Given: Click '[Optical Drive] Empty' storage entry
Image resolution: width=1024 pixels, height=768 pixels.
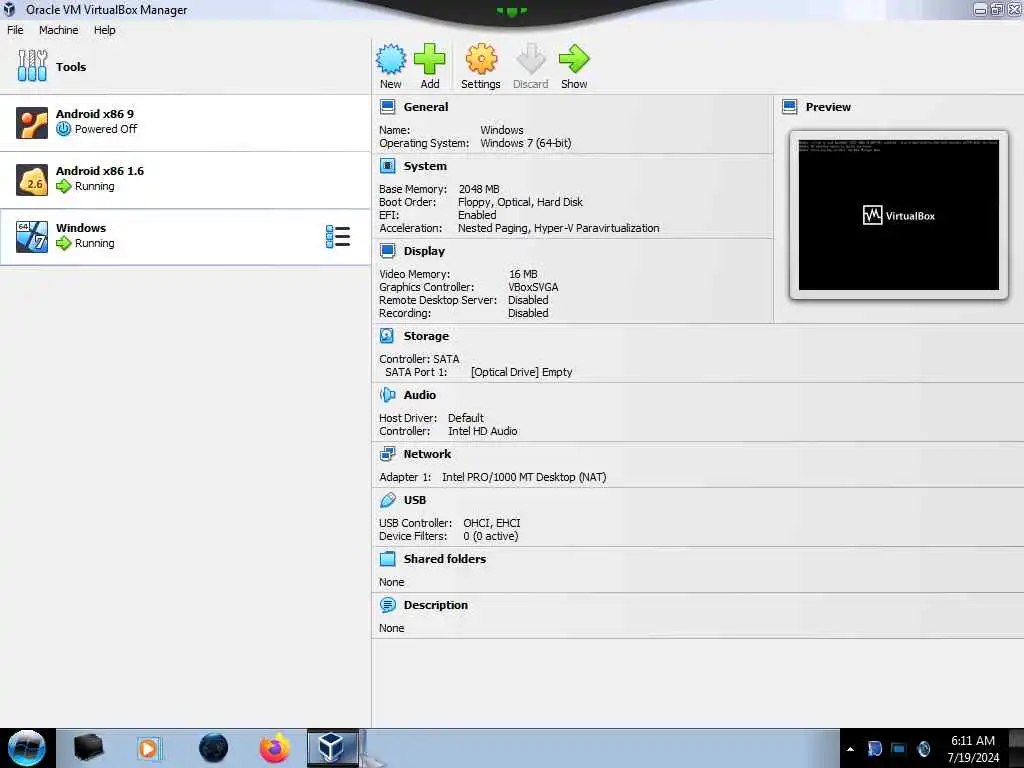Looking at the screenshot, I should click(521, 372).
